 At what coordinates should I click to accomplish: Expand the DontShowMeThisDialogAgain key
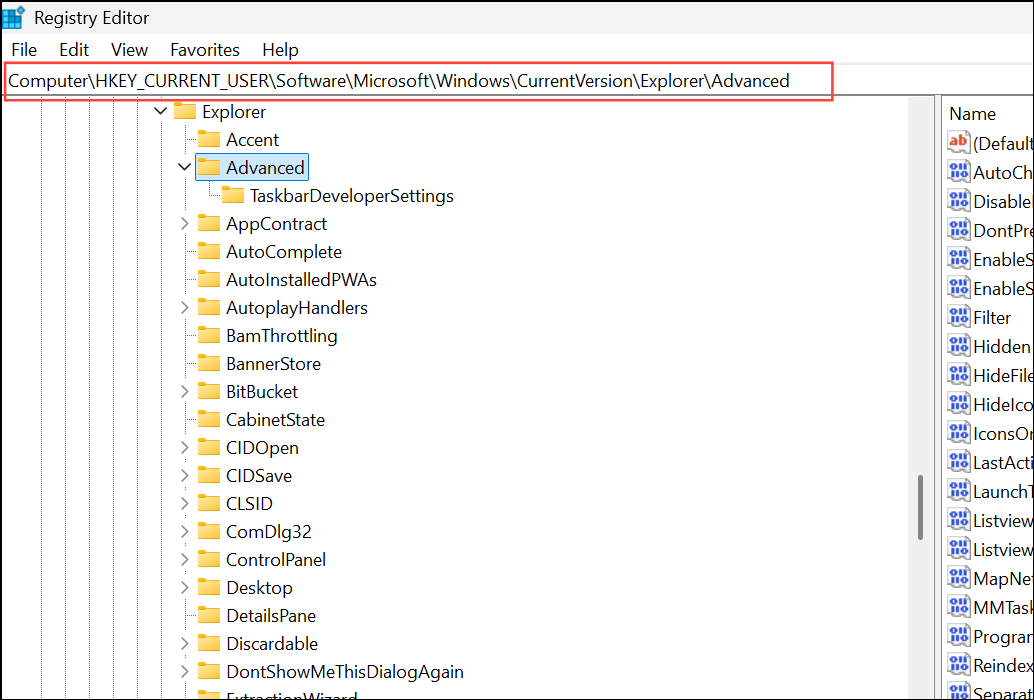click(185, 672)
